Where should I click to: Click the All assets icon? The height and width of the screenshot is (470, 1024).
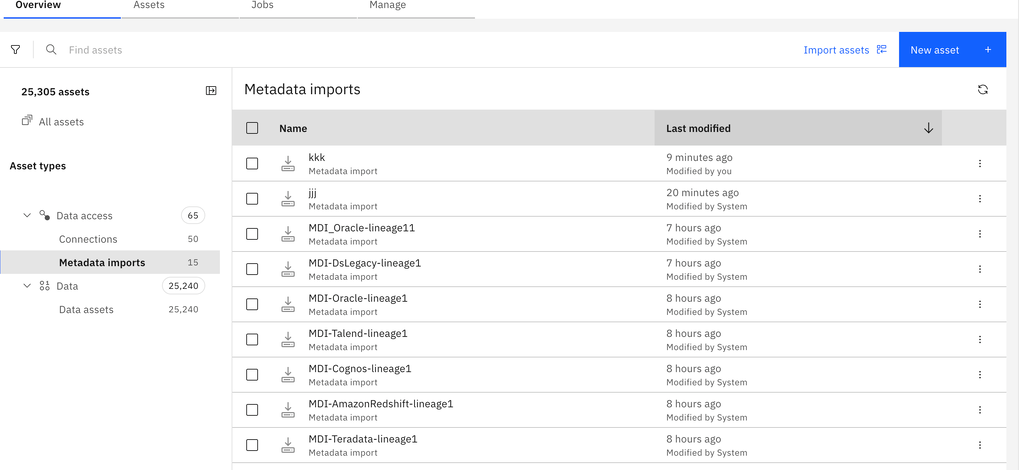coord(27,121)
